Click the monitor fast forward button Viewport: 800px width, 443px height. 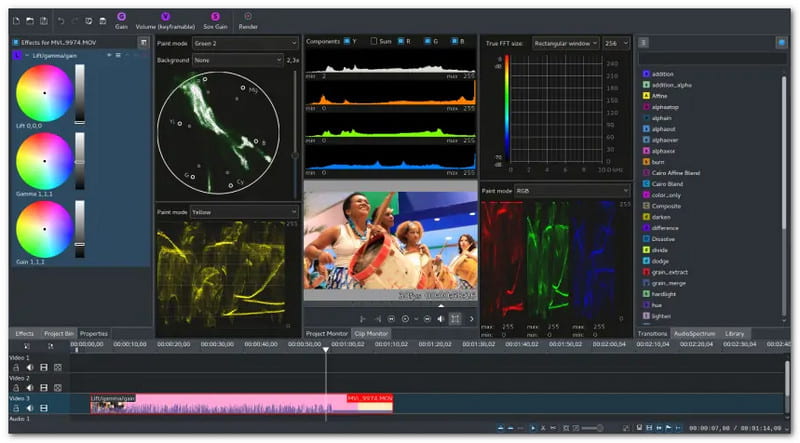[x=428, y=319]
